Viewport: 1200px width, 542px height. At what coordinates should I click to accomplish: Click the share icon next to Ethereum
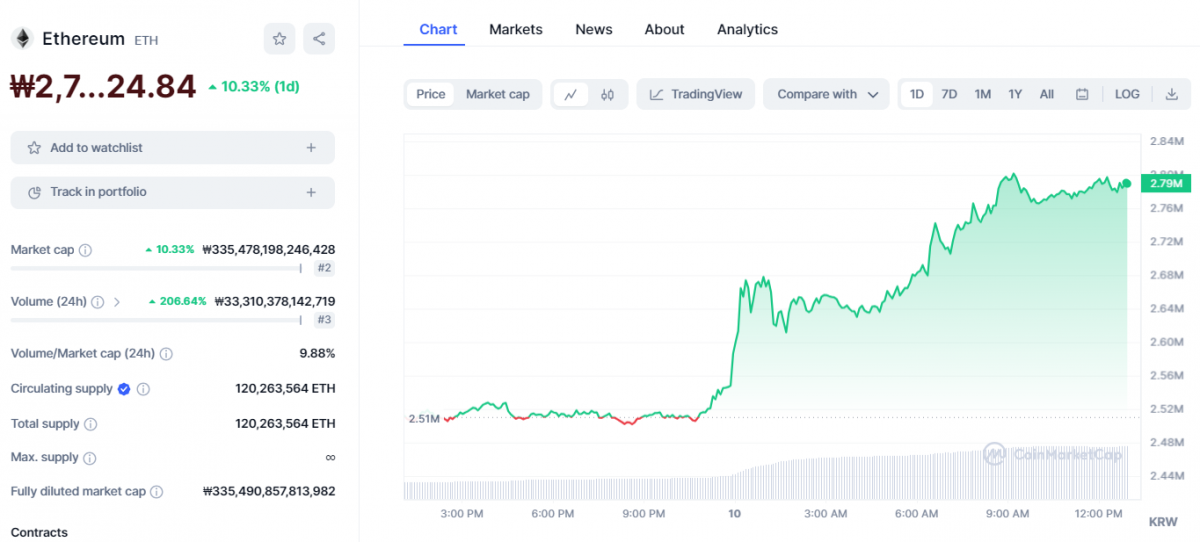tap(319, 39)
